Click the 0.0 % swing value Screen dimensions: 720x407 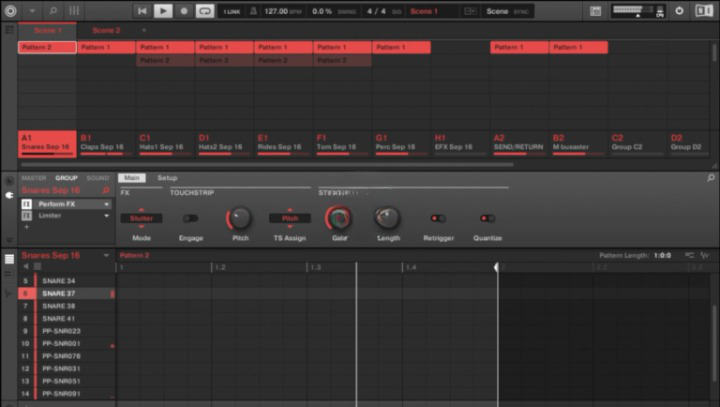point(321,11)
